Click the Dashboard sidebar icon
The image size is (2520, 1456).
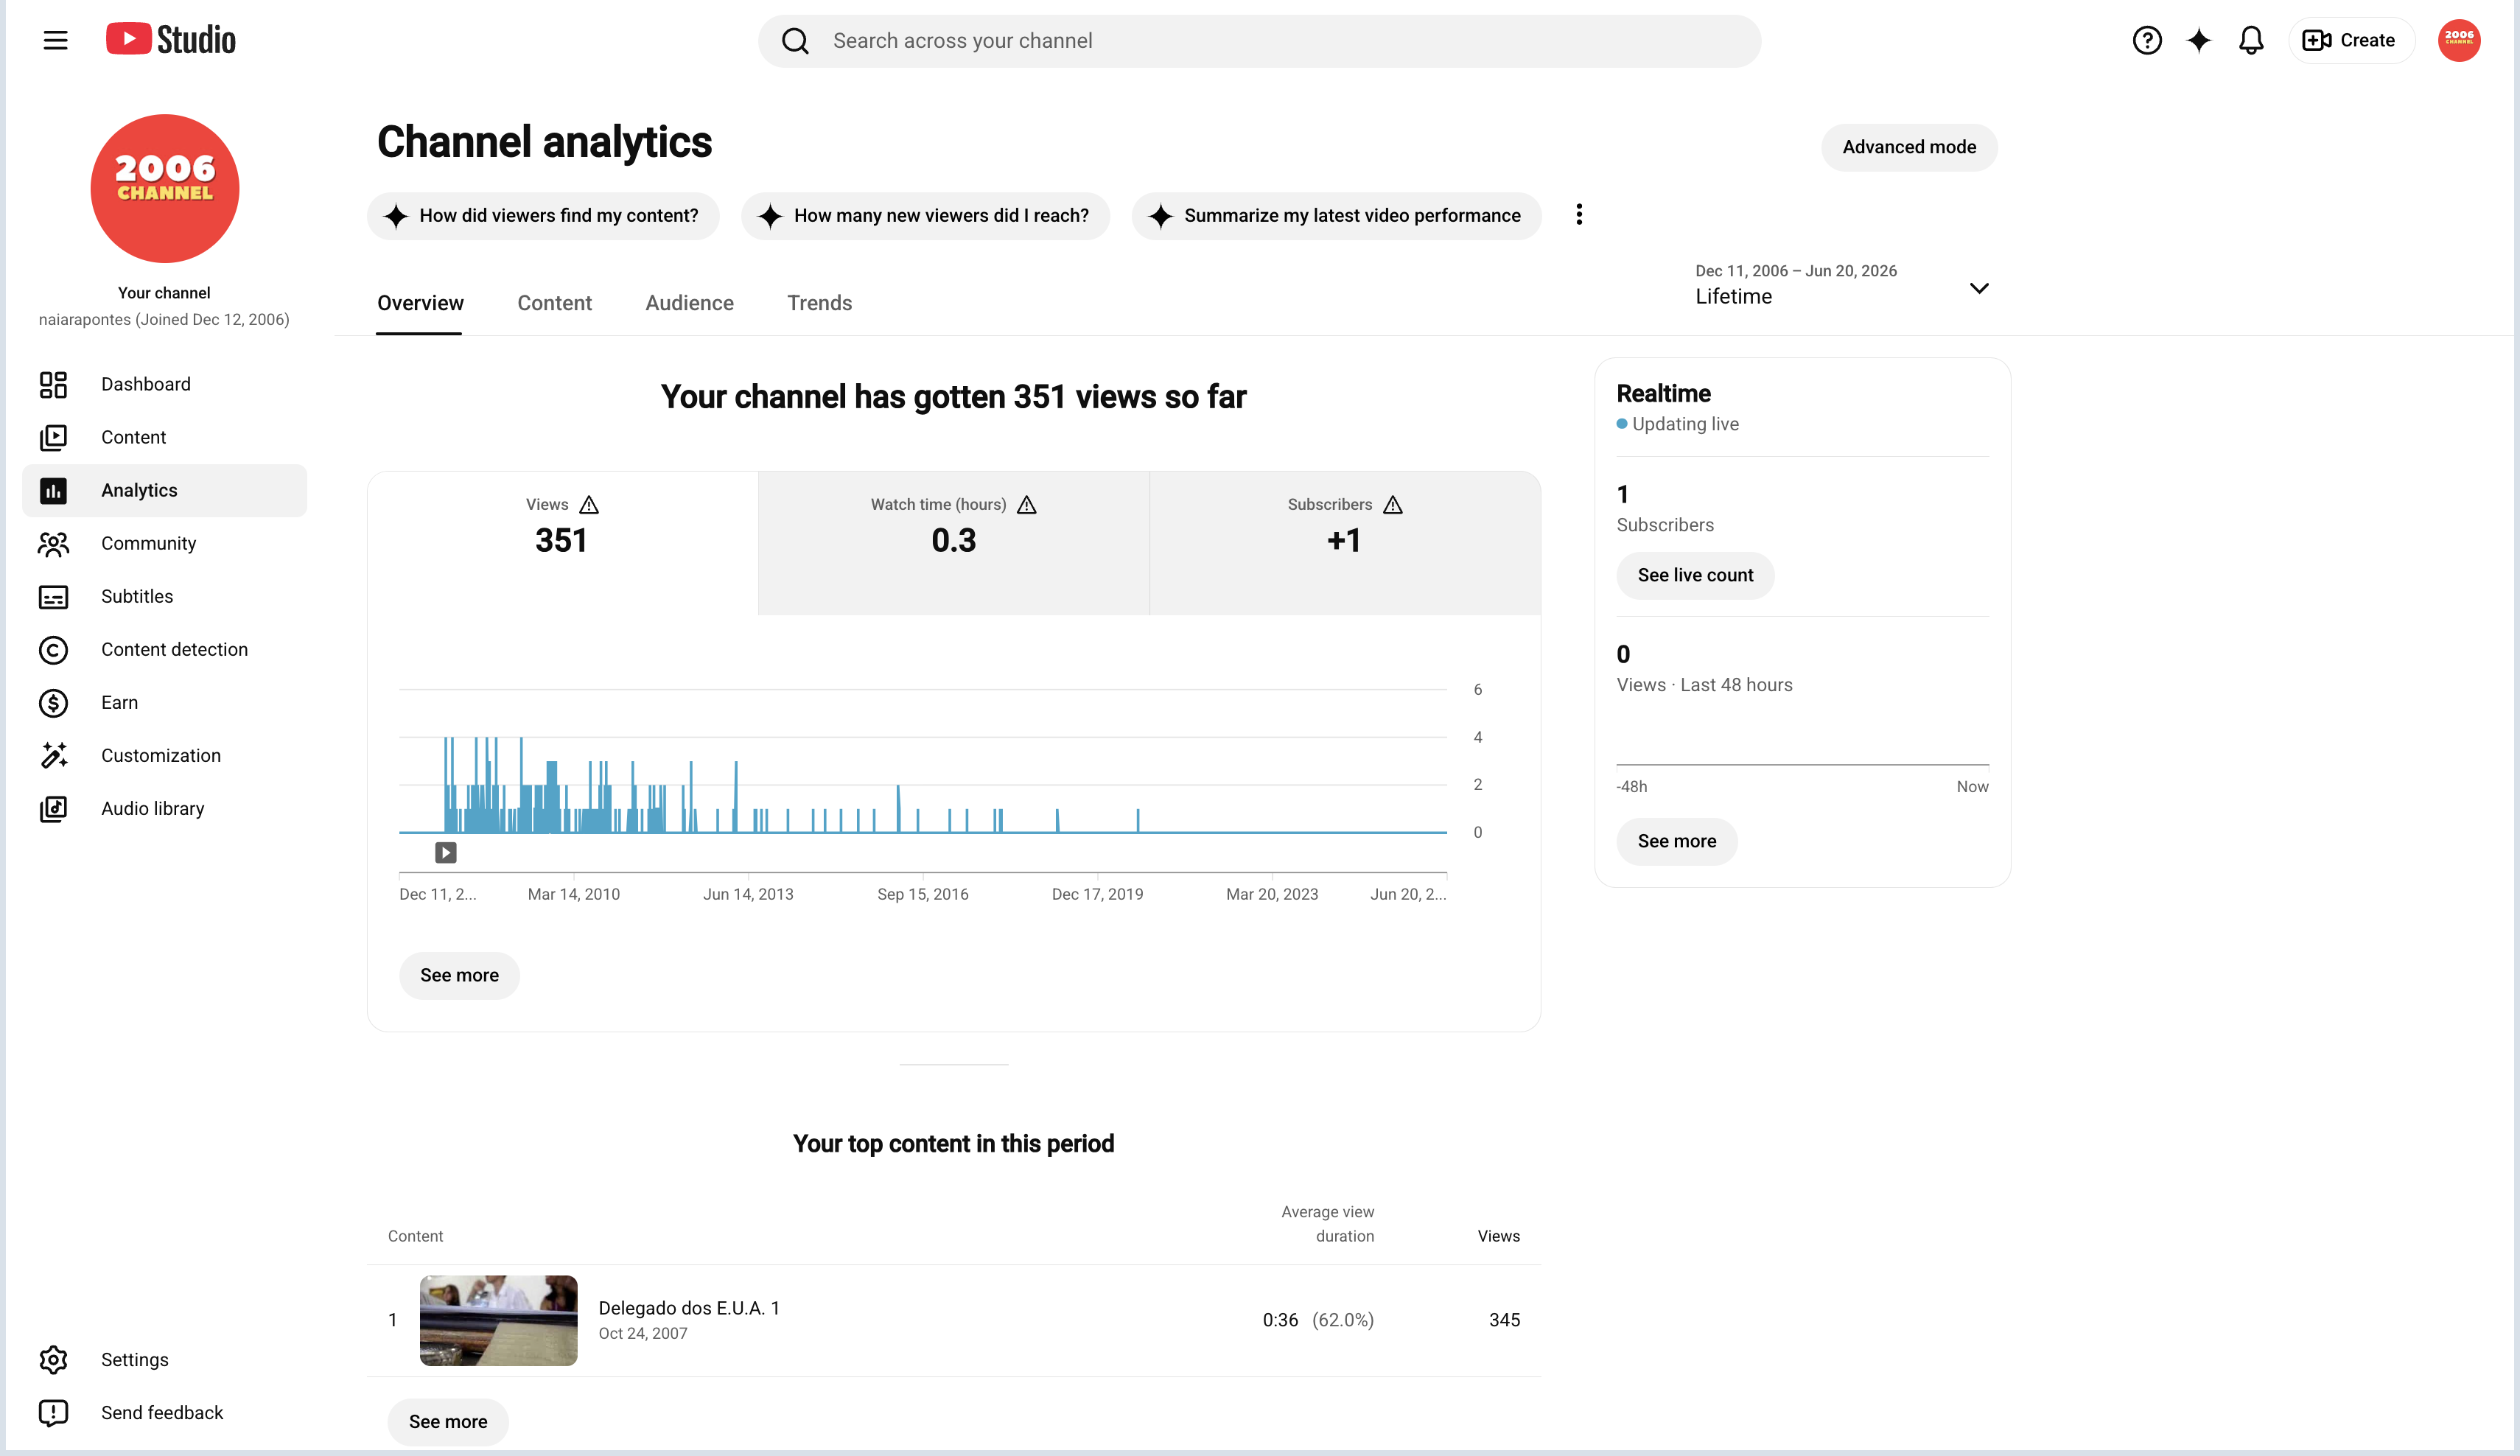pos(53,384)
